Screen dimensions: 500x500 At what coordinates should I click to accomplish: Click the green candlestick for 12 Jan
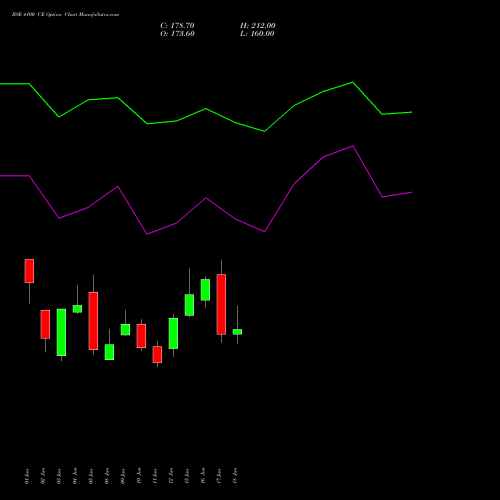point(173,333)
